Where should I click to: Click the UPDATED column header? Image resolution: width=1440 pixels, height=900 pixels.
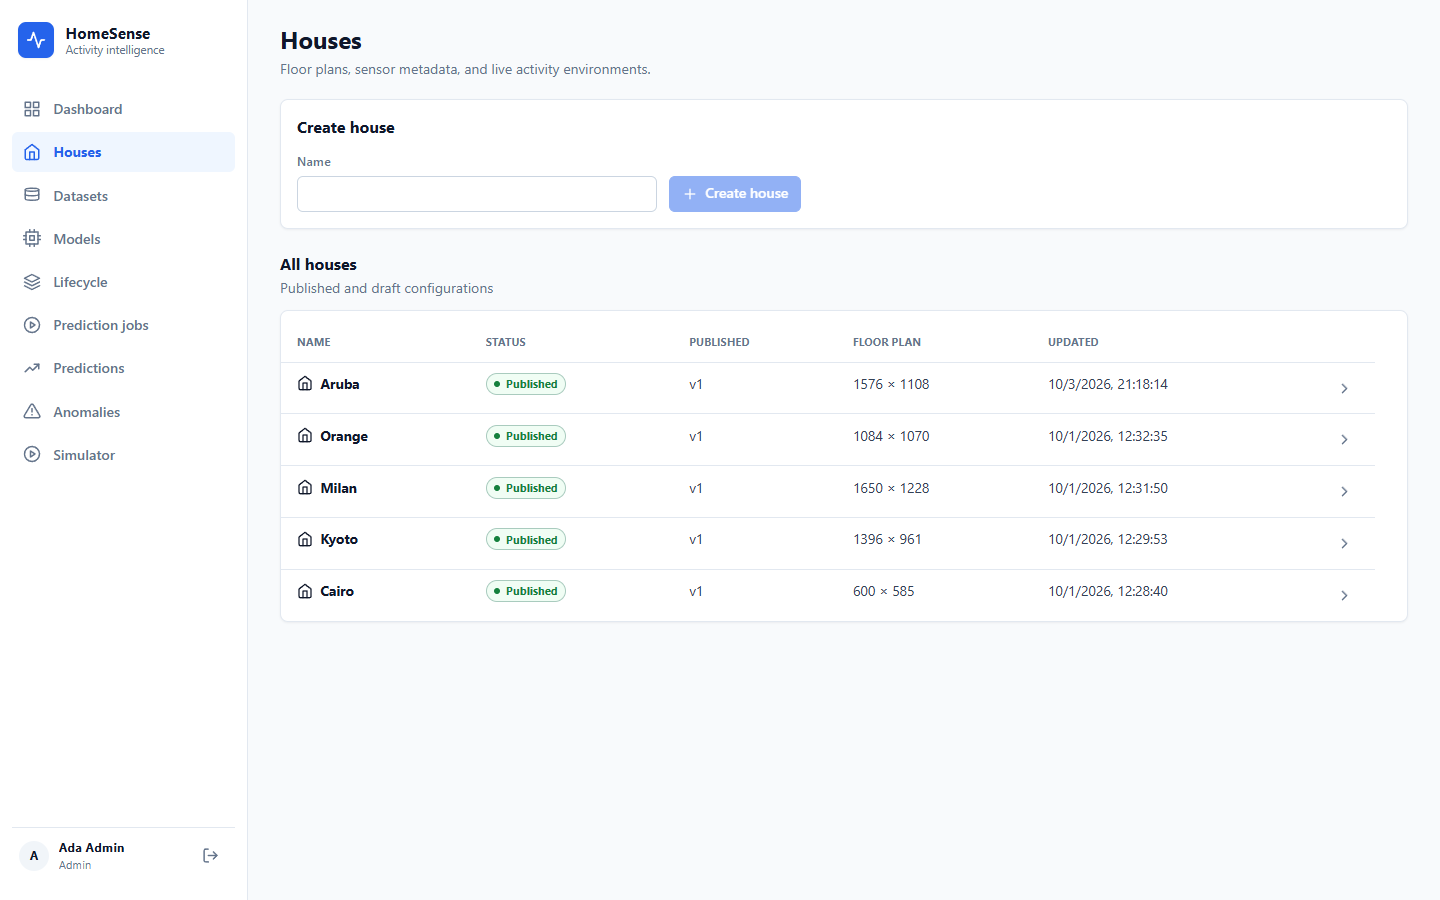1073,342
